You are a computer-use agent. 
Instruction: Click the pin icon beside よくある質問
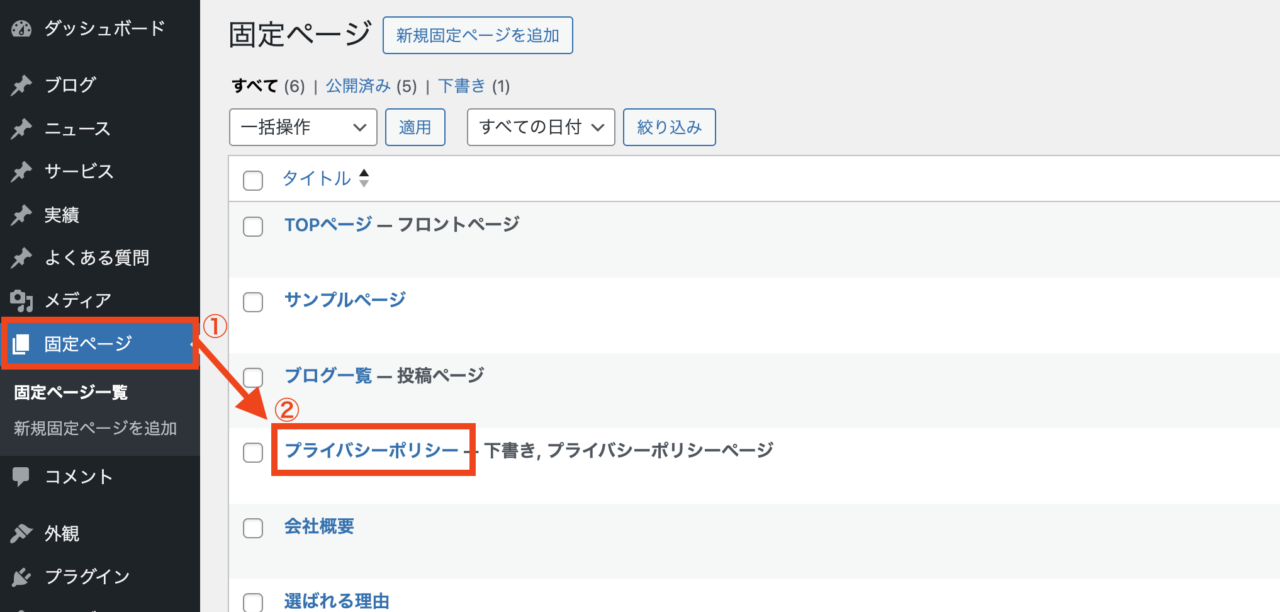coord(21,258)
